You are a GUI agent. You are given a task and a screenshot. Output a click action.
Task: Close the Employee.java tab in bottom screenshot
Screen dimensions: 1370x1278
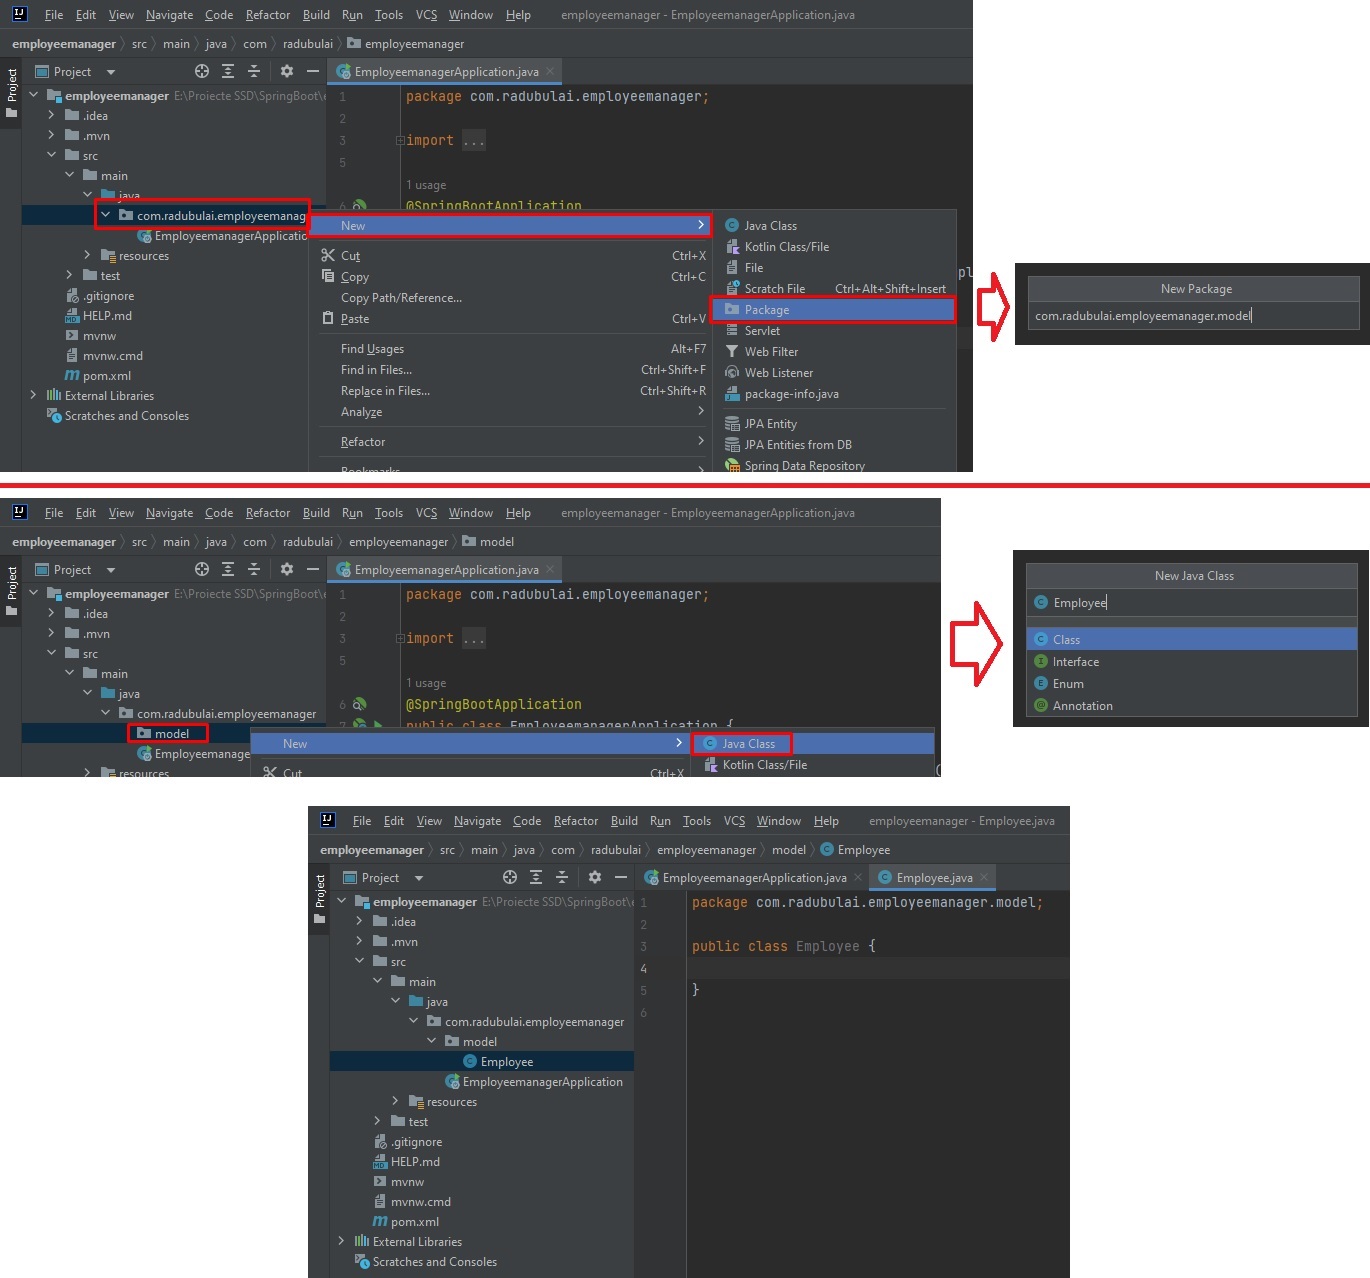(984, 877)
